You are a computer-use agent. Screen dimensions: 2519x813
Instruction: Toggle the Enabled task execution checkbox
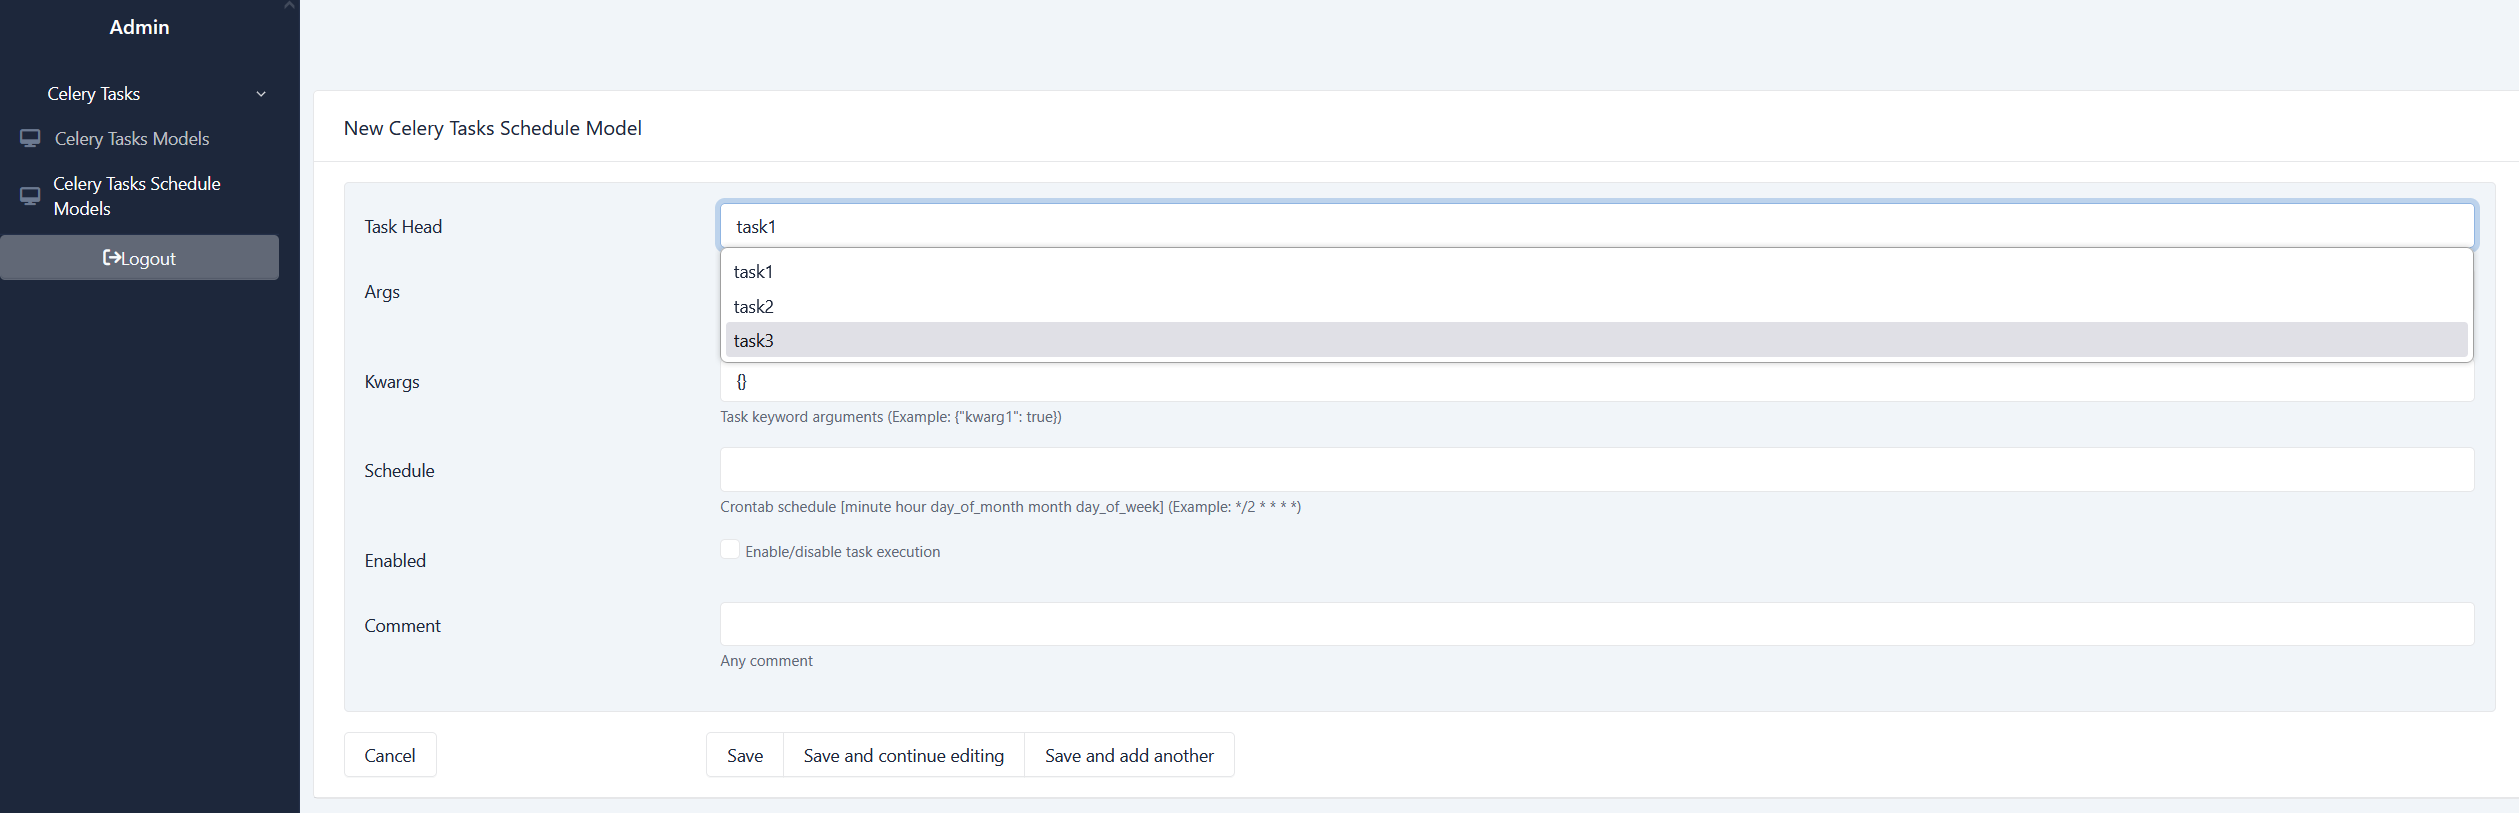pos(730,549)
